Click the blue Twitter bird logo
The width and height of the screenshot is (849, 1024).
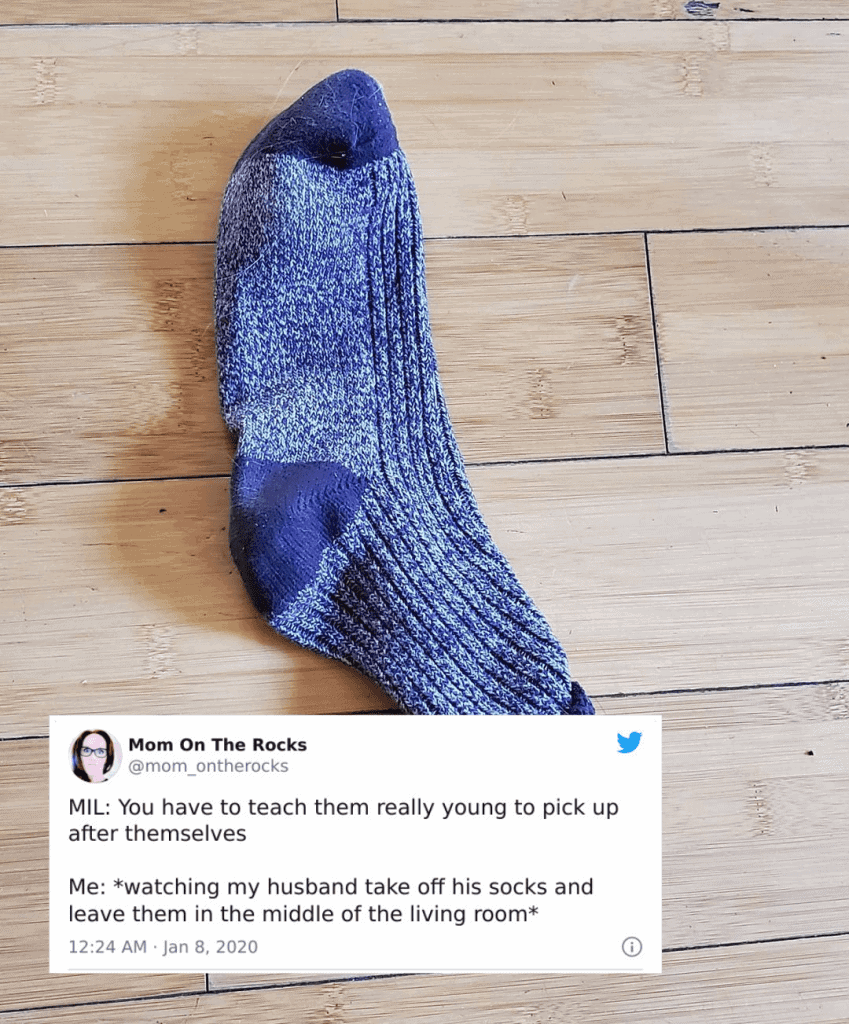click(630, 743)
